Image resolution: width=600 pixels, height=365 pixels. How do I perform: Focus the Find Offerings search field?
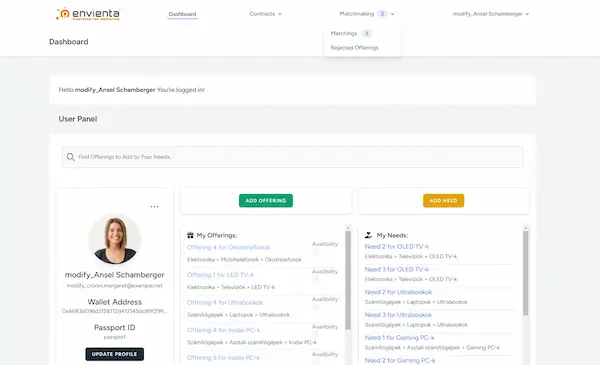[x=292, y=157]
